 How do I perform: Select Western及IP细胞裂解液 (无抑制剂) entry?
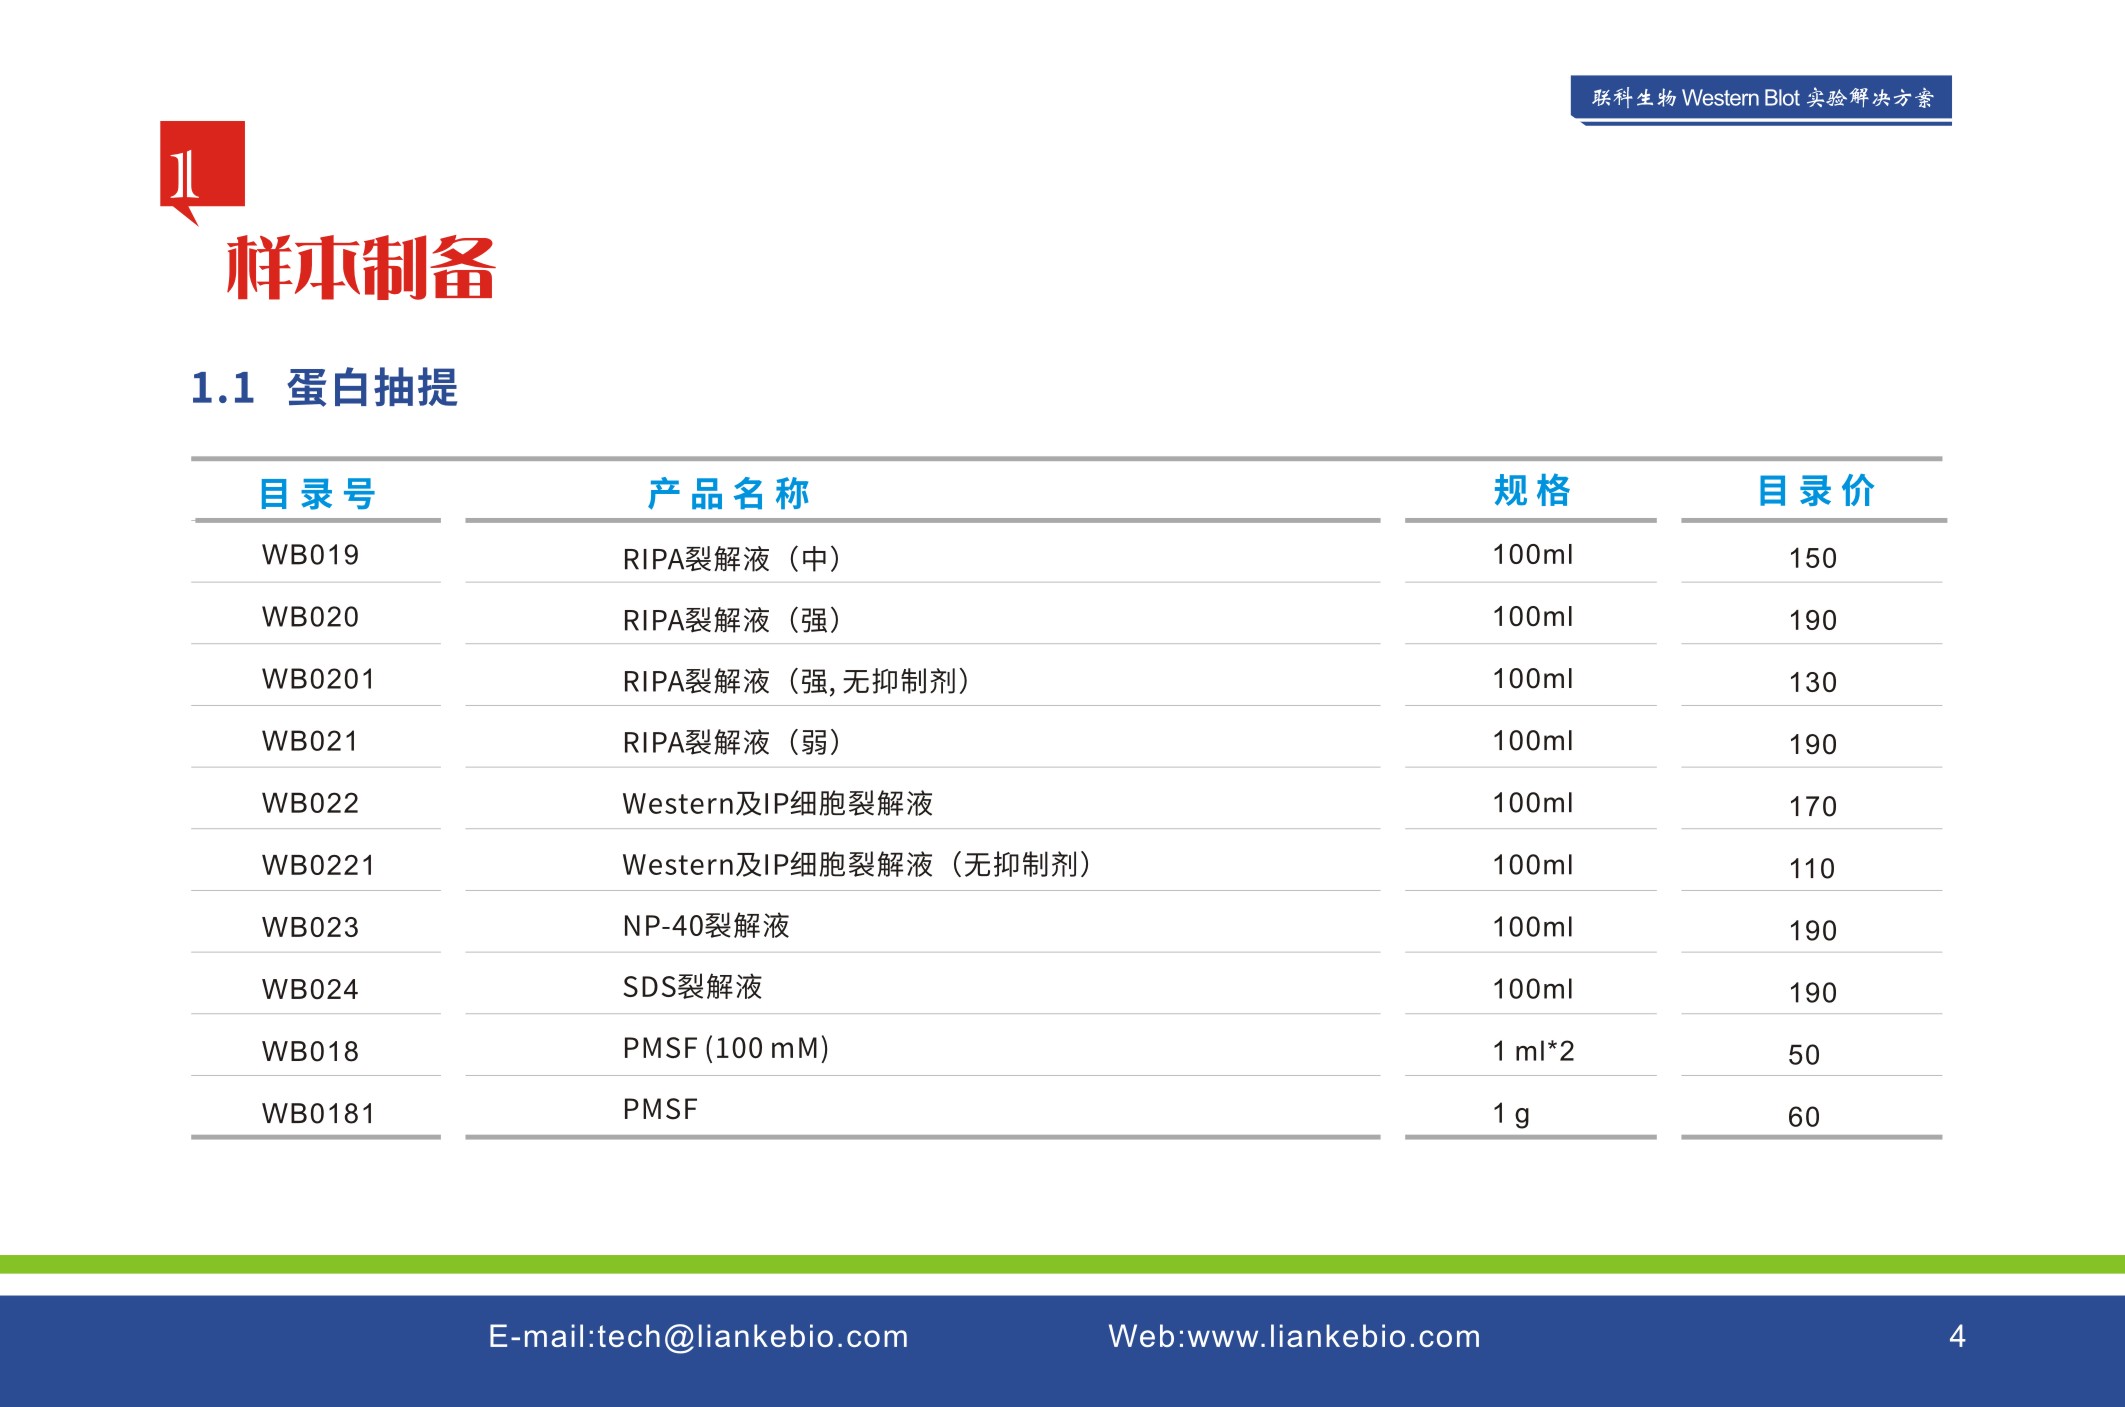856,864
